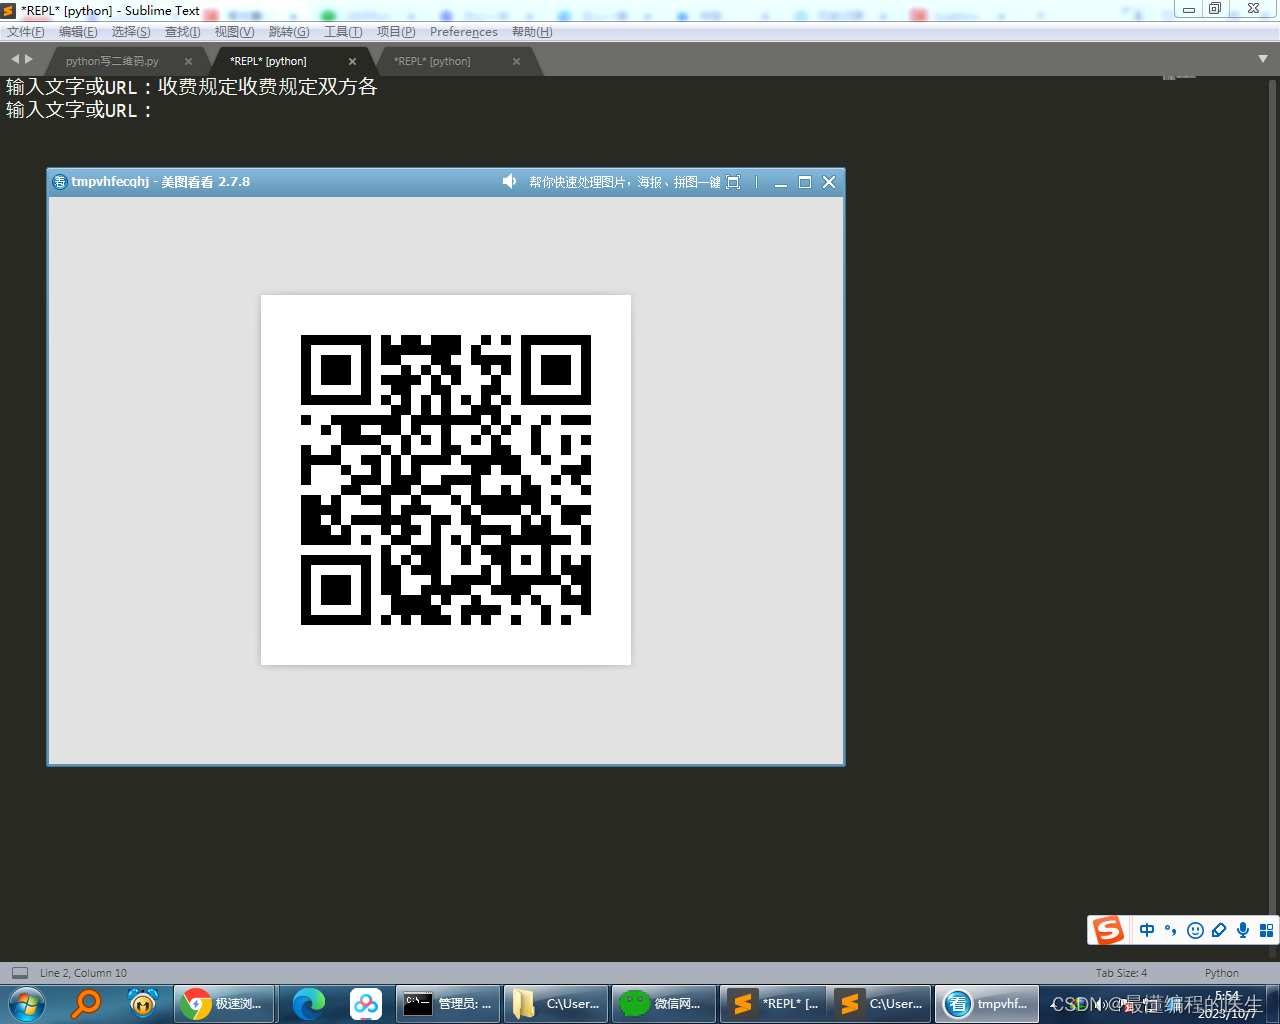Click the QR code image in the viewer
Image resolution: width=1280 pixels, height=1024 pixels.
tap(445, 479)
